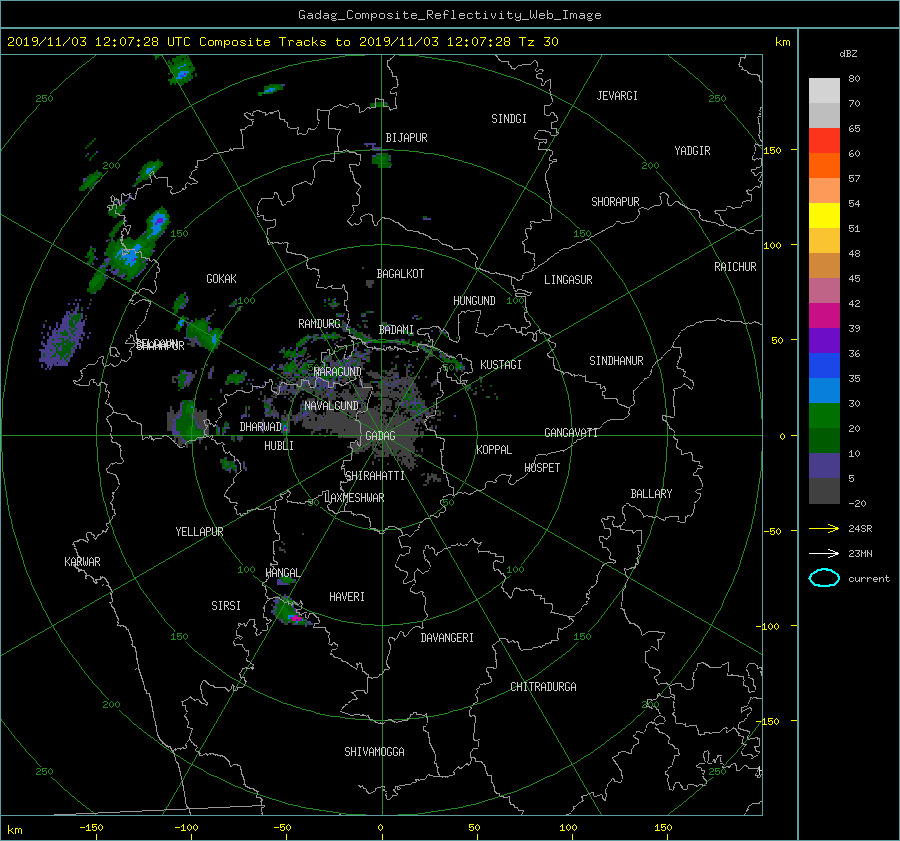900x841 pixels.
Task: Click the GOKAK city label
Action: 221,278
